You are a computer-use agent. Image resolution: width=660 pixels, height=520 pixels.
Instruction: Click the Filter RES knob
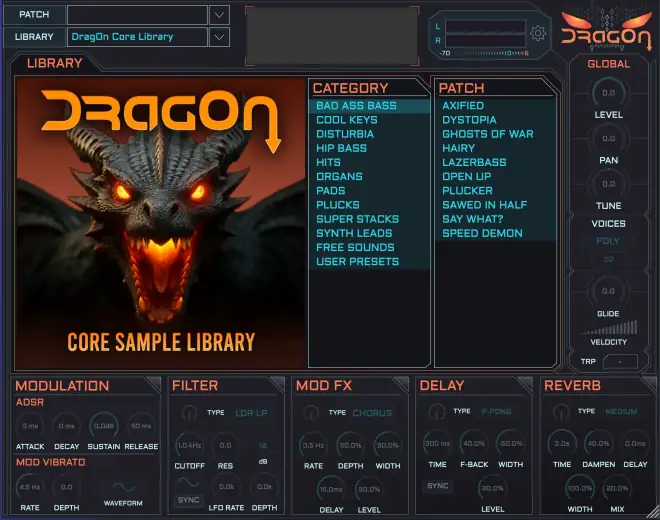[x=225, y=445]
